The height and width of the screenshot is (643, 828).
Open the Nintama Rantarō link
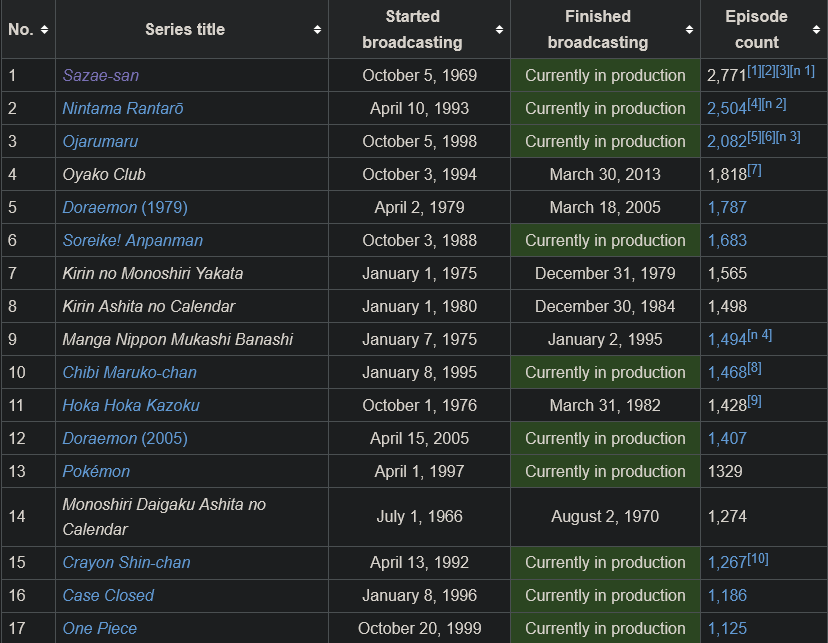coord(123,108)
